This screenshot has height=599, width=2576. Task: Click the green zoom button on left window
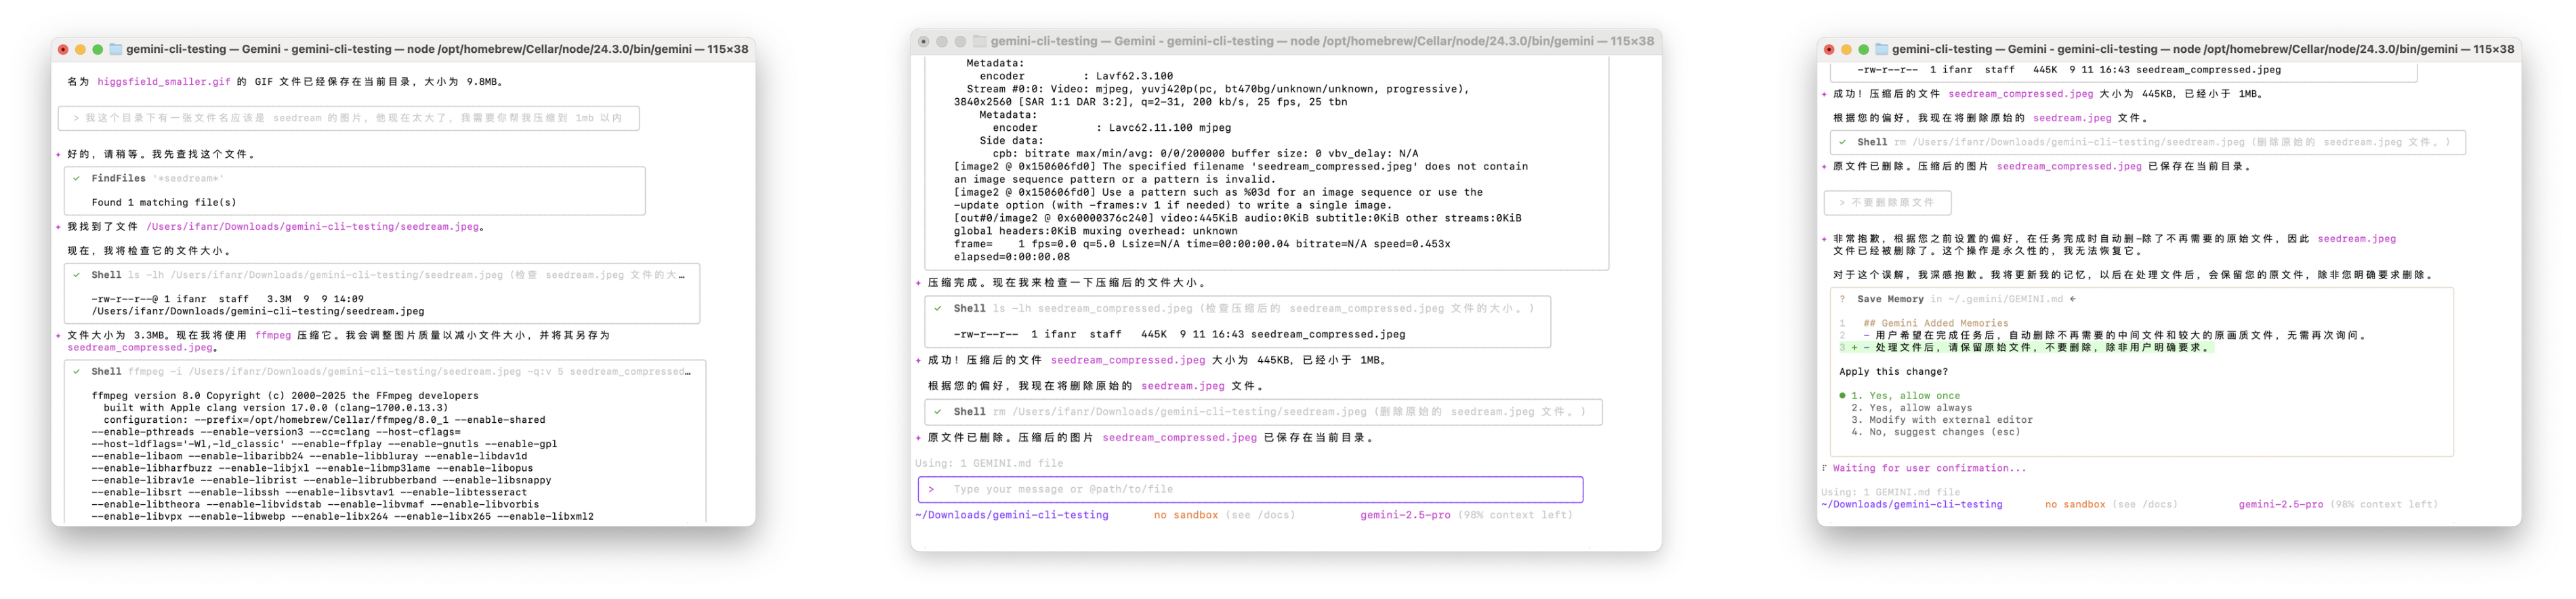97,49
